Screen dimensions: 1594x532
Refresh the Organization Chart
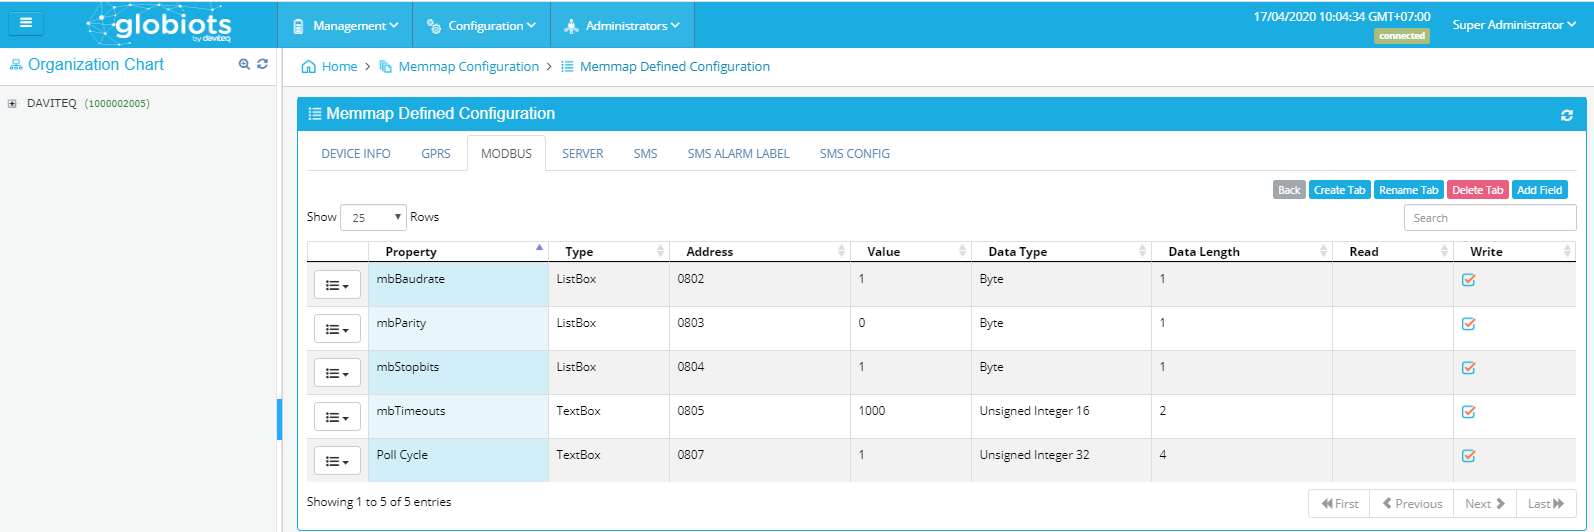262,64
